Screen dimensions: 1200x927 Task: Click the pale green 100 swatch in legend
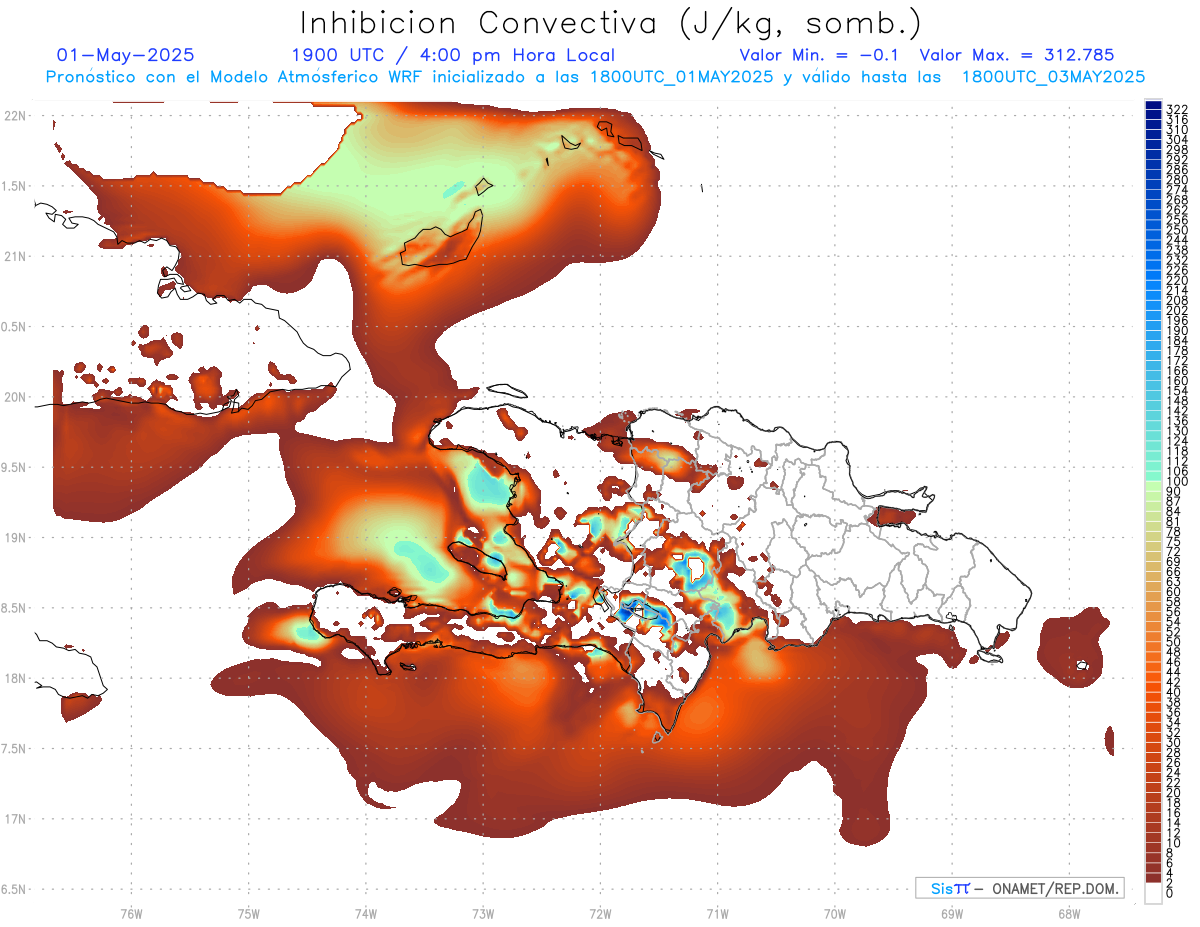(1153, 484)
